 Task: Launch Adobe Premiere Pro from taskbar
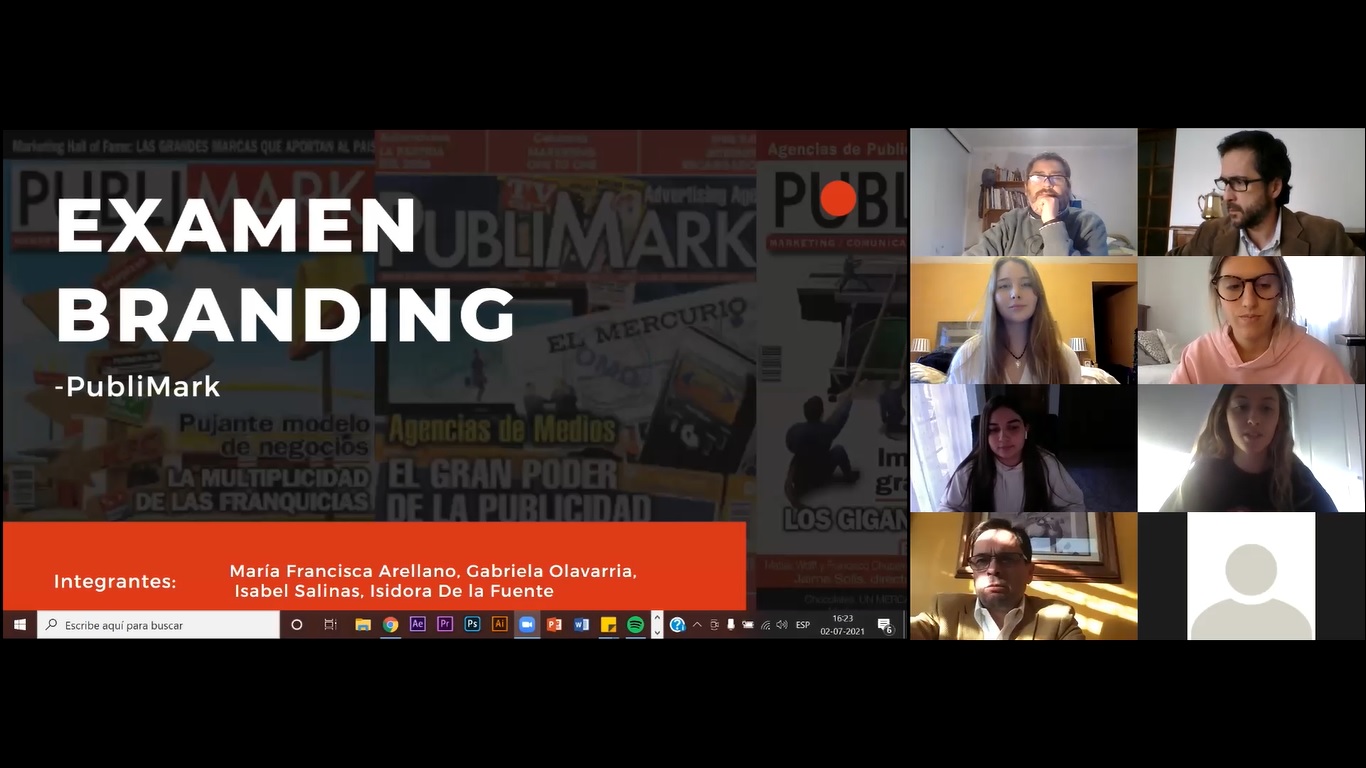click(445, 625)
